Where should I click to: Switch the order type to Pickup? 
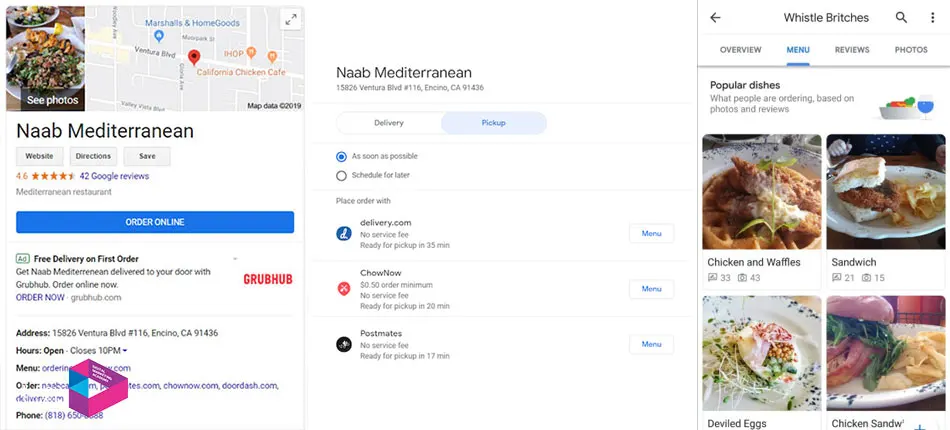point(494,123)
